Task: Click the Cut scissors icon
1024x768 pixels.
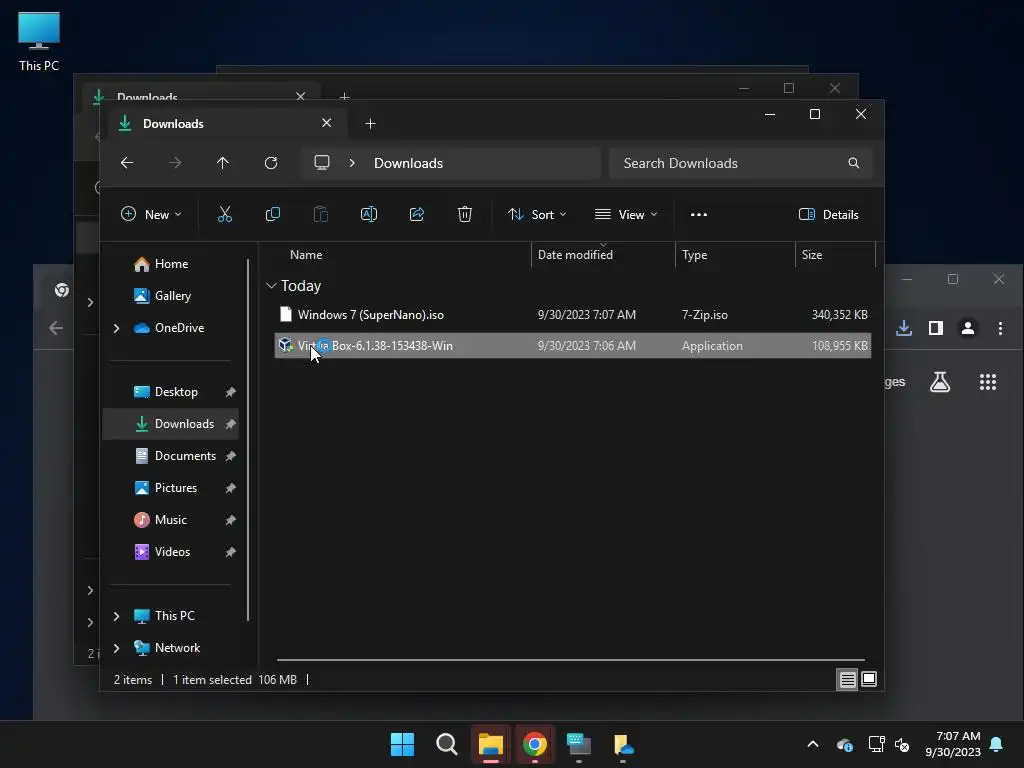Action: (225, 214)
